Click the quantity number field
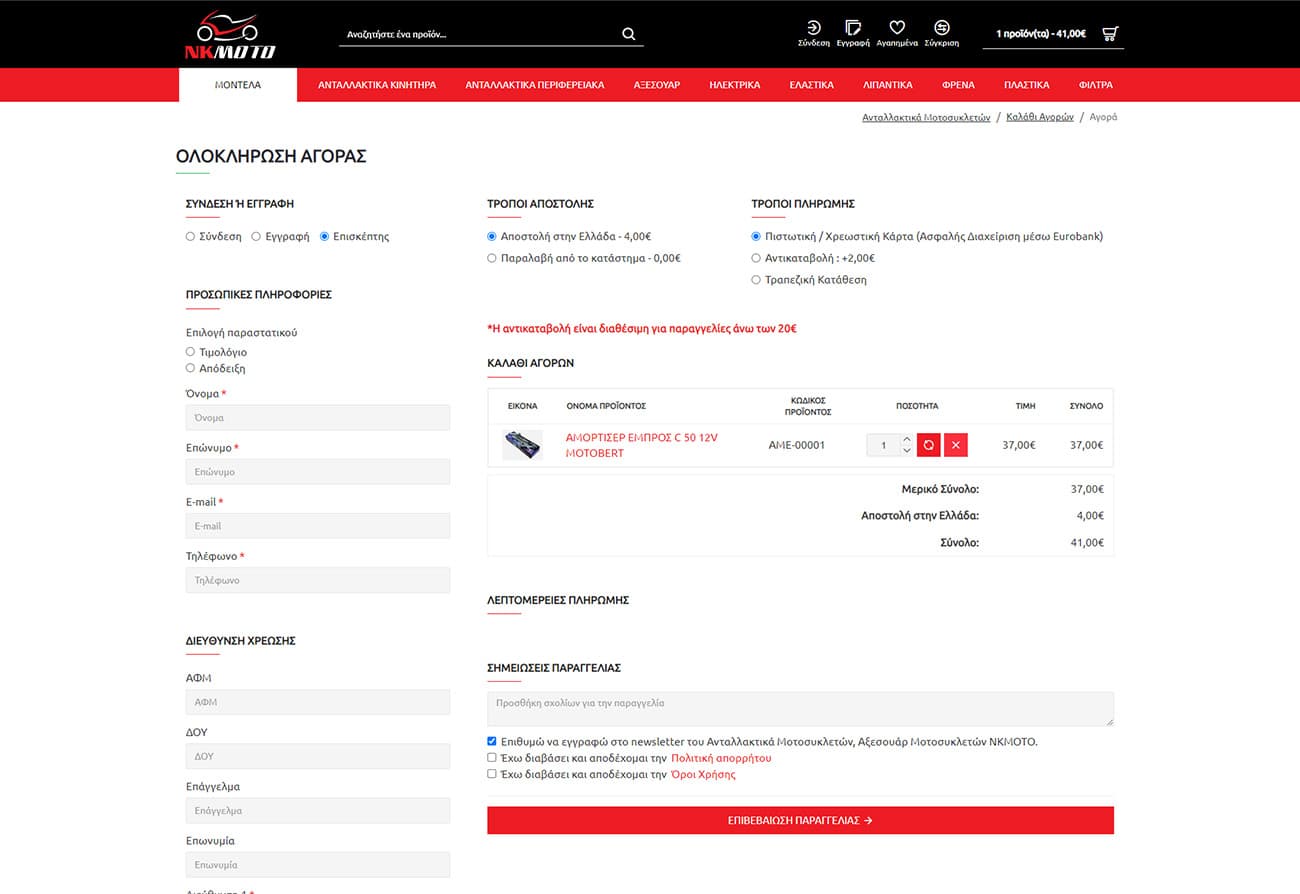 point(884,445)
